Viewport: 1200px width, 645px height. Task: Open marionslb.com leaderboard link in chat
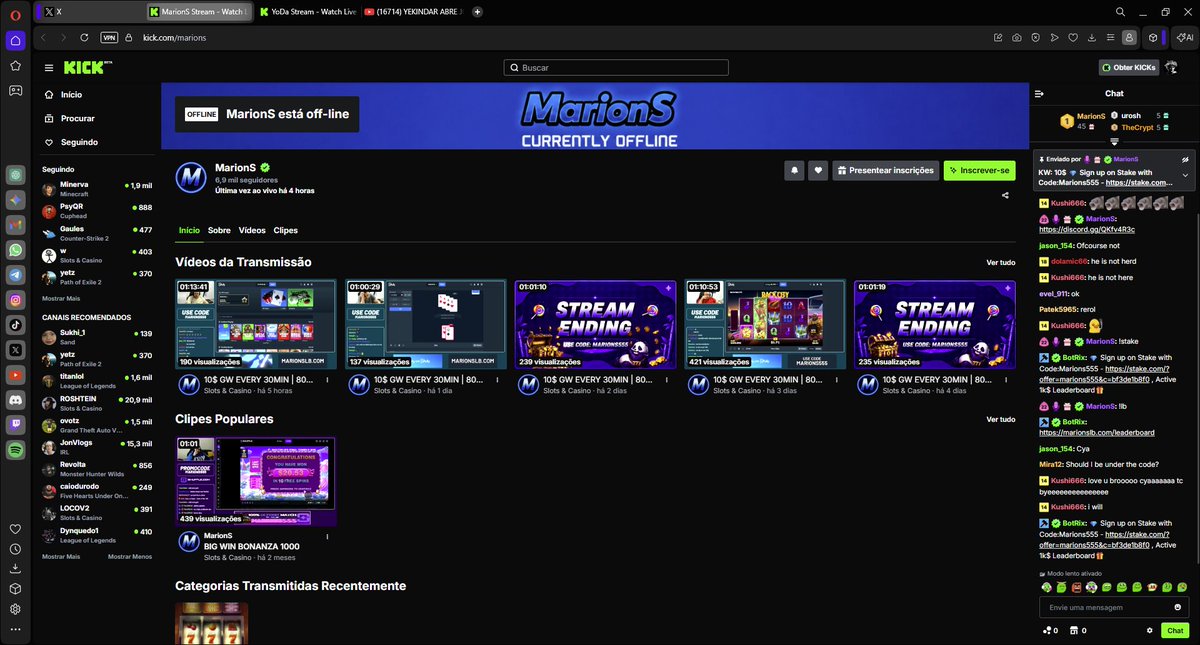(x=1097, y=433)
